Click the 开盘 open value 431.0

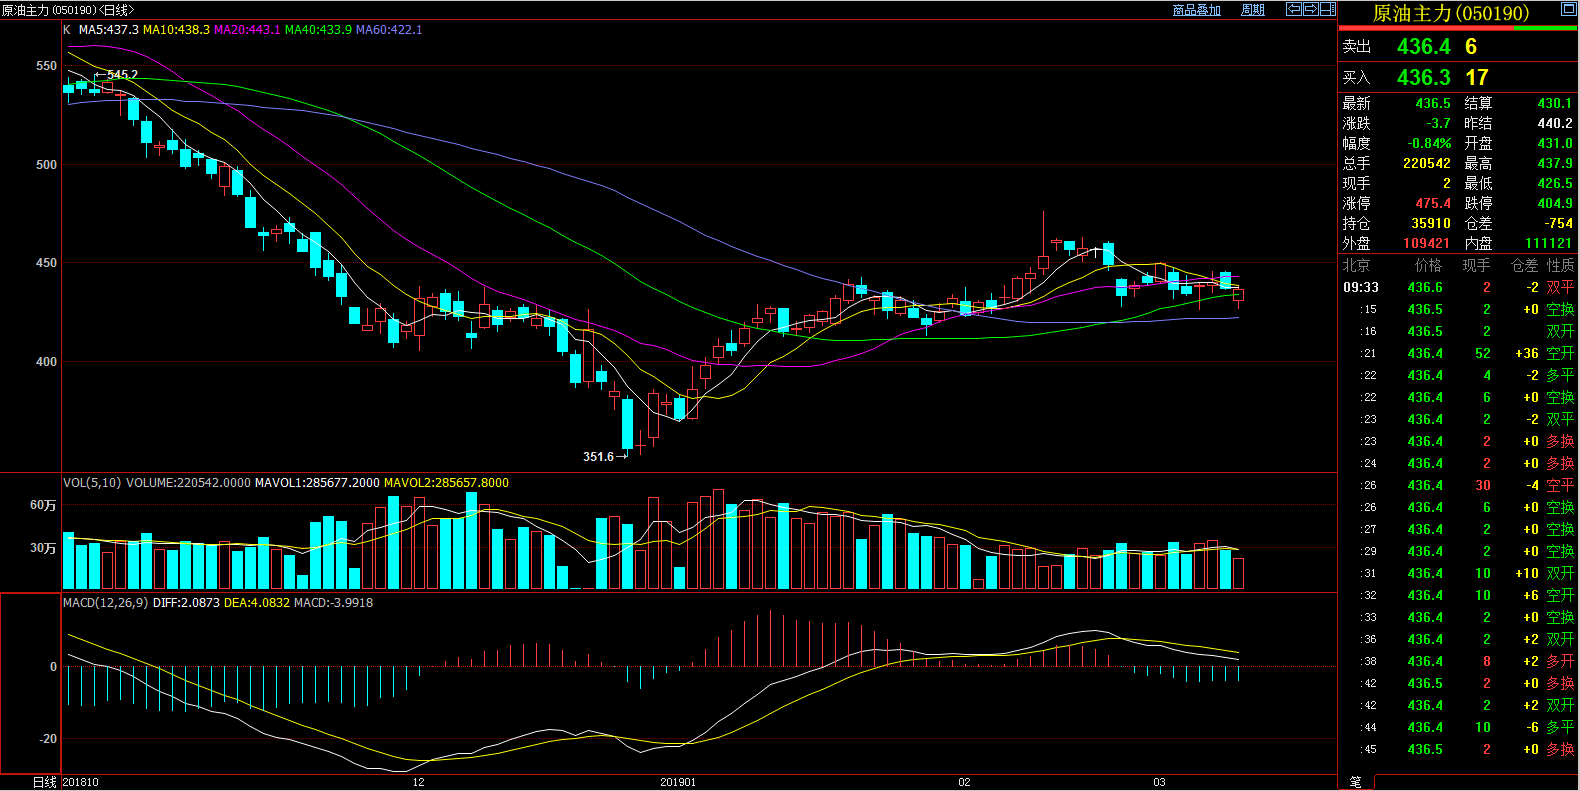[x=1555, y=144]
